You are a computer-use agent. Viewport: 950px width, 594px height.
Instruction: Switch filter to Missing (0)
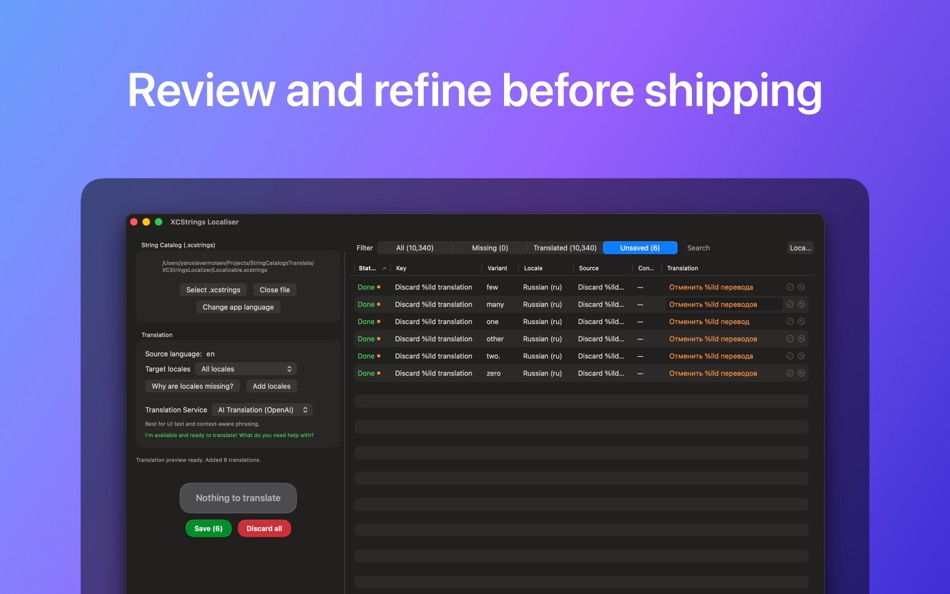(490, 248)
